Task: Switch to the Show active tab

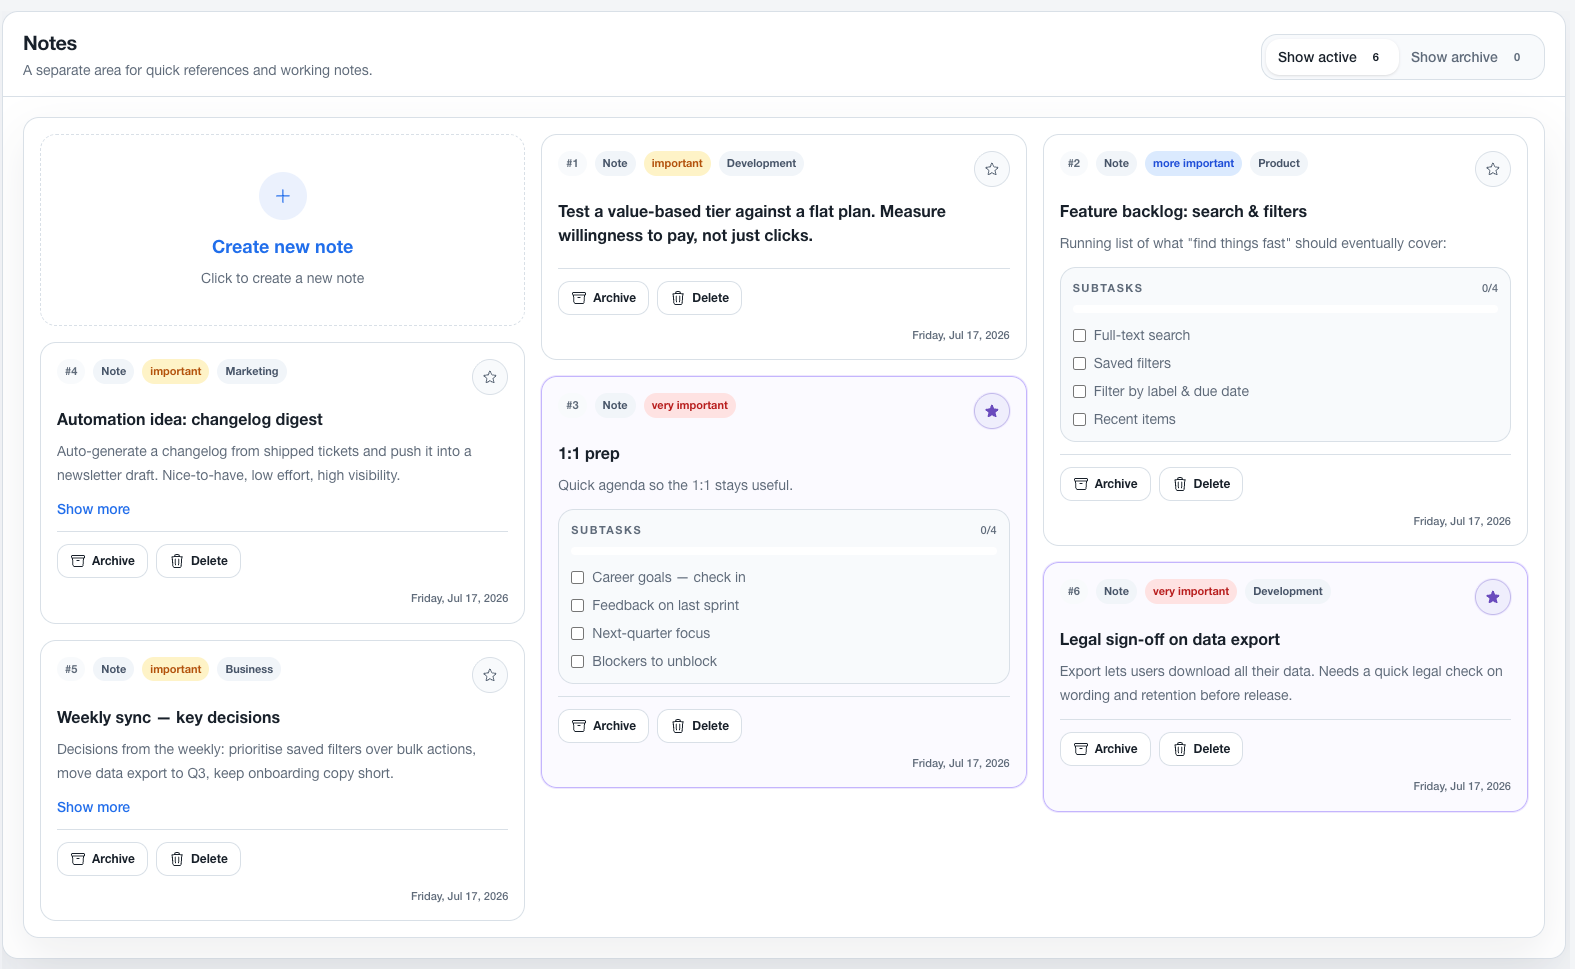Action: 1331,57
